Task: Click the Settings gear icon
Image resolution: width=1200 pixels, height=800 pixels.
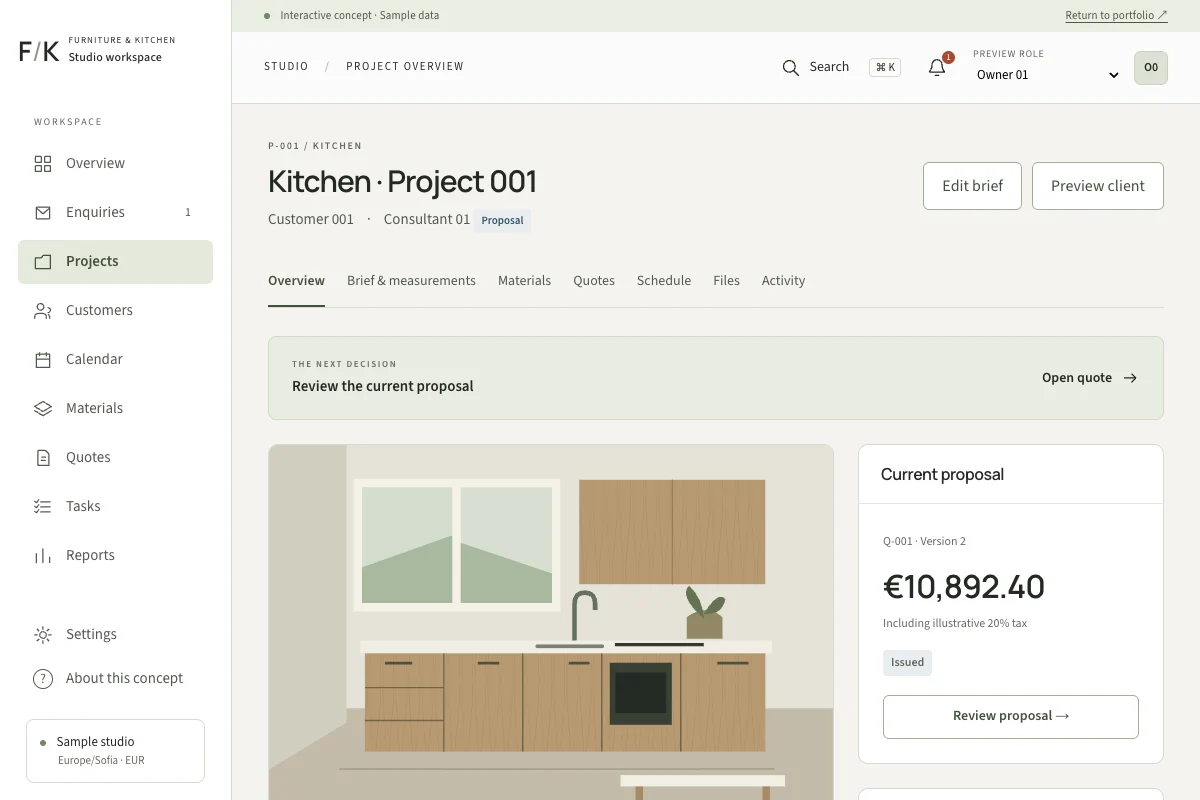Action: point(43,634)
